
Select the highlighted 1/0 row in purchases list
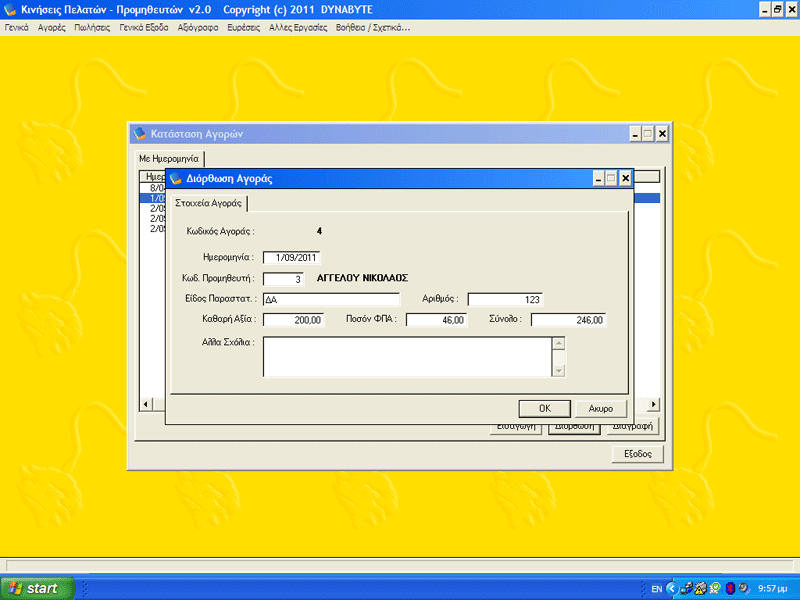click(153, 198)
